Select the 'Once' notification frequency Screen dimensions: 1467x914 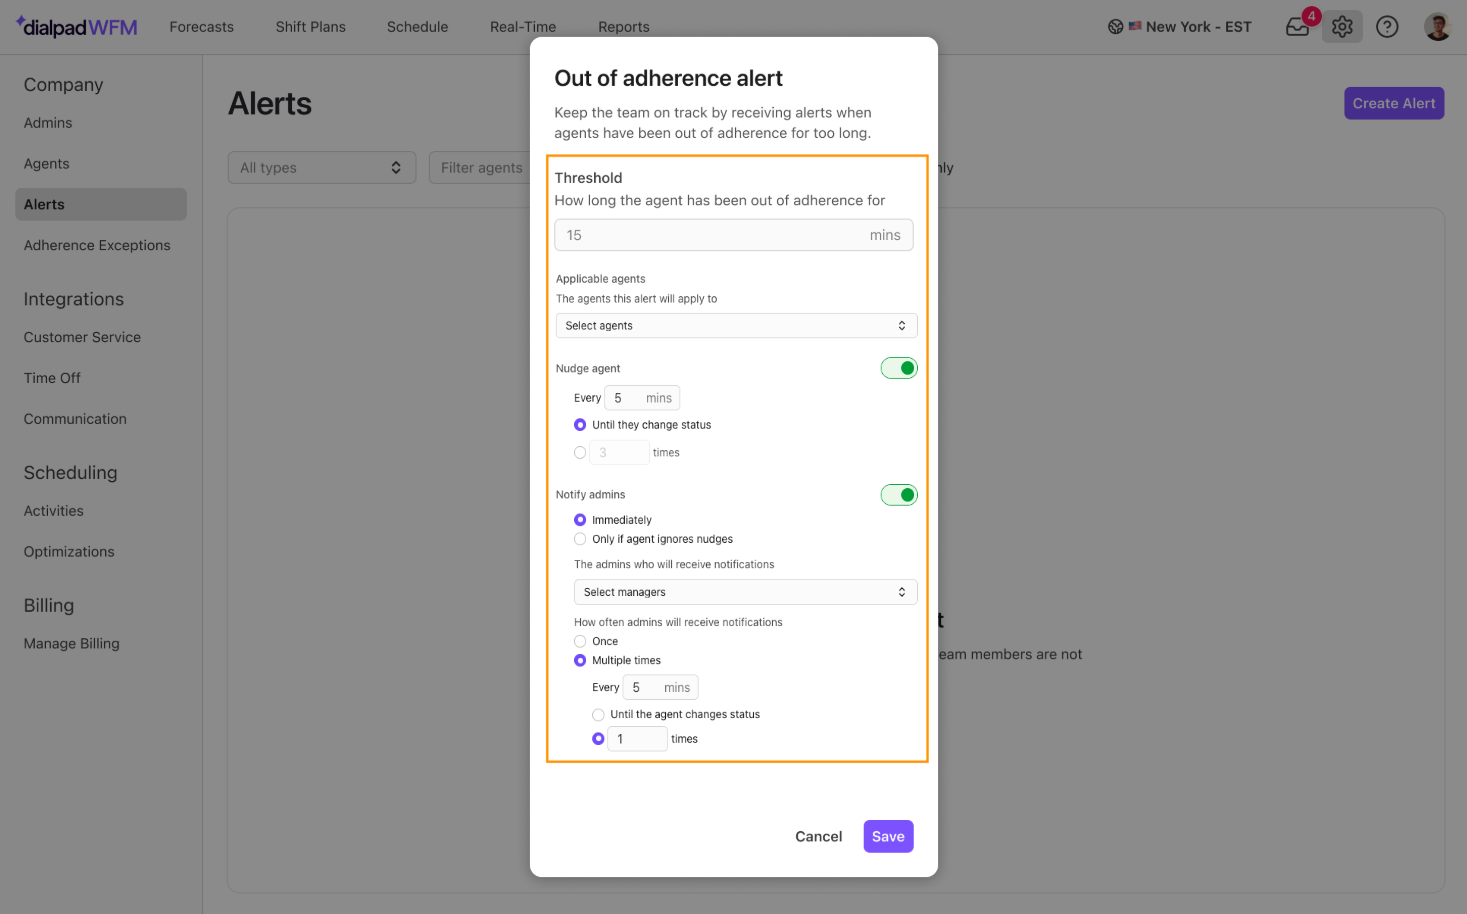(580, 641)
